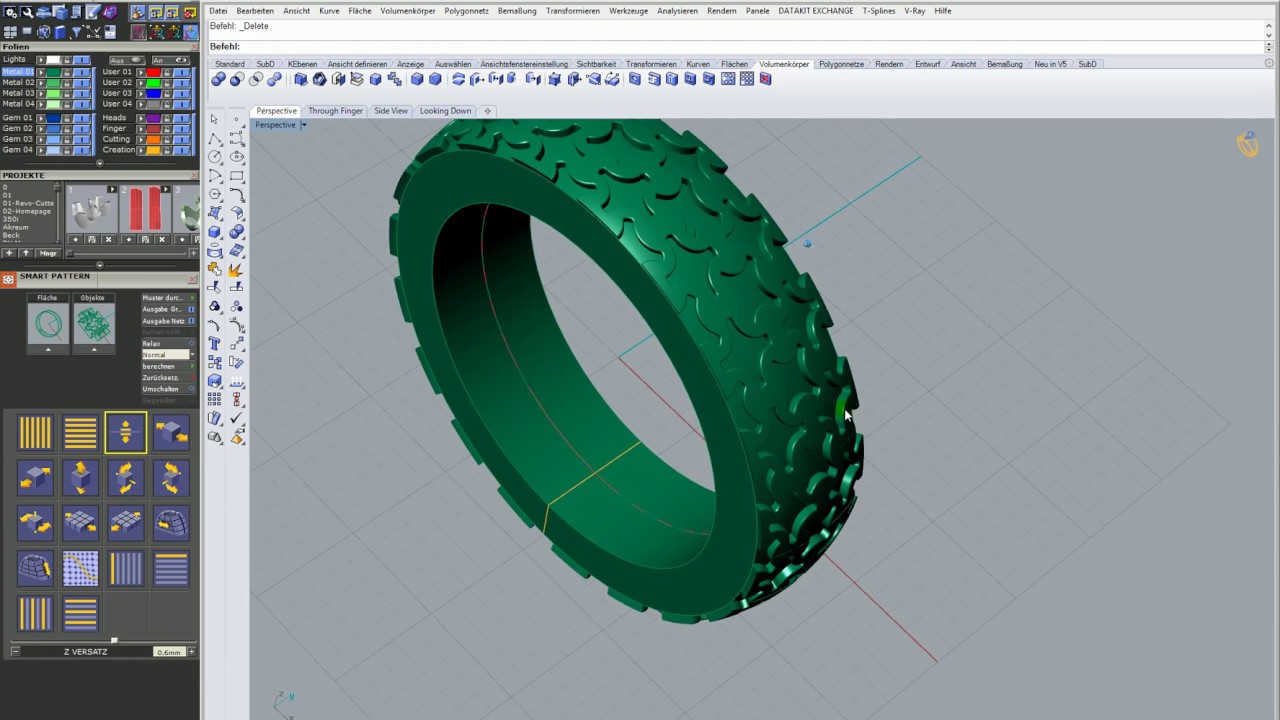Collapse the Folien panel with bottom arrow
1280x720 pixels.
(x=99, y=163)
